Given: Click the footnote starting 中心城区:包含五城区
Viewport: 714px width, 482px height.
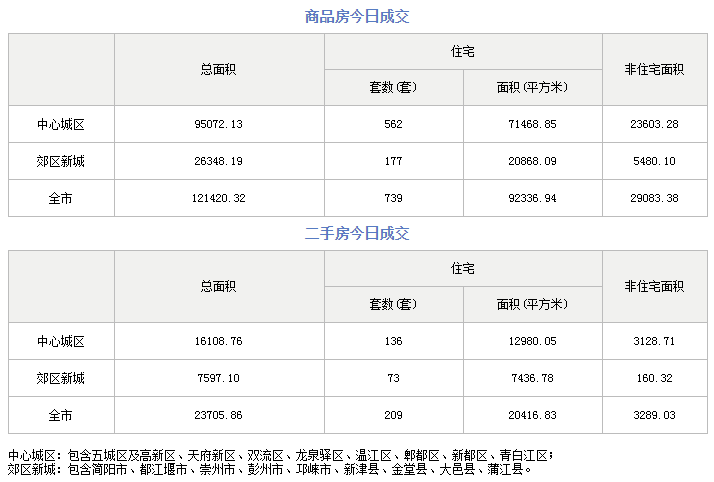Looking at the screenshot, I should (281, 456).
